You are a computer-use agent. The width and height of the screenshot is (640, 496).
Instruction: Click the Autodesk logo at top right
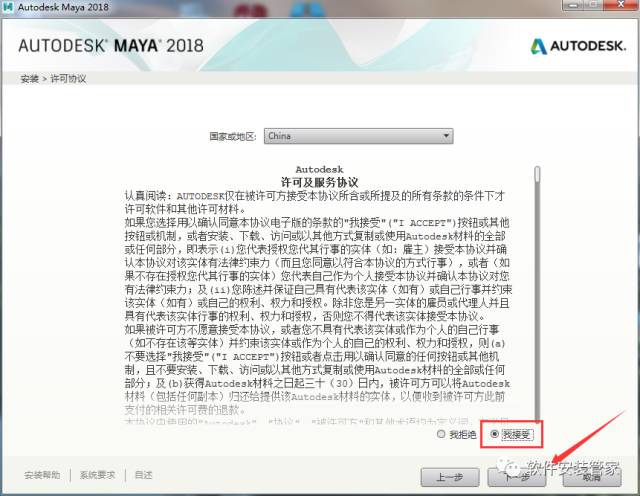(578, 46)
